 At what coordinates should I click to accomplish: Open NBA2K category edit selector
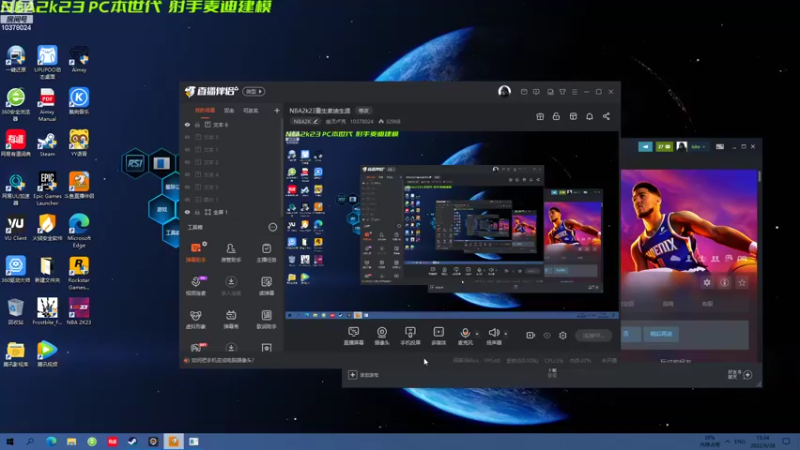pyautogui.click(x=306, y=121)
